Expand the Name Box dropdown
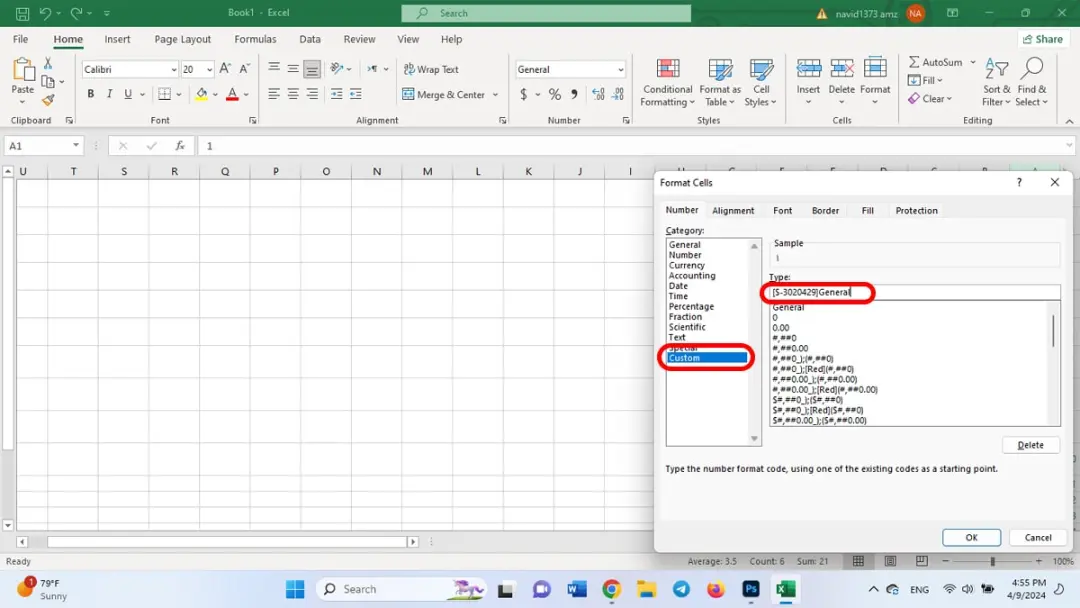 [x=76, y=146]
